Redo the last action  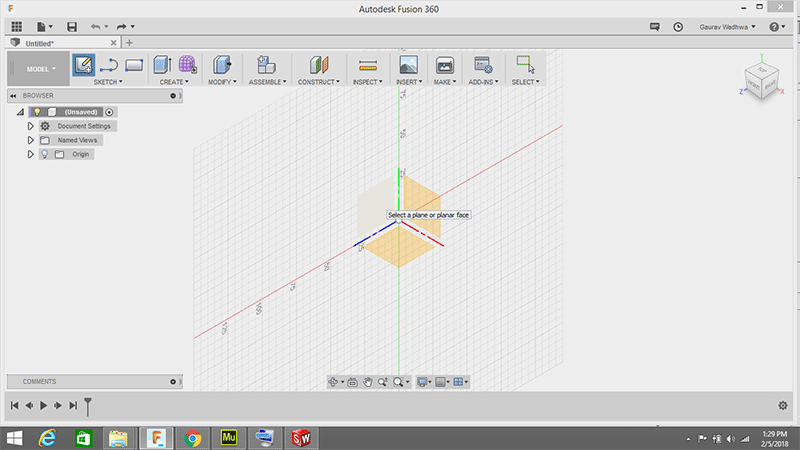tap(121, 27)
